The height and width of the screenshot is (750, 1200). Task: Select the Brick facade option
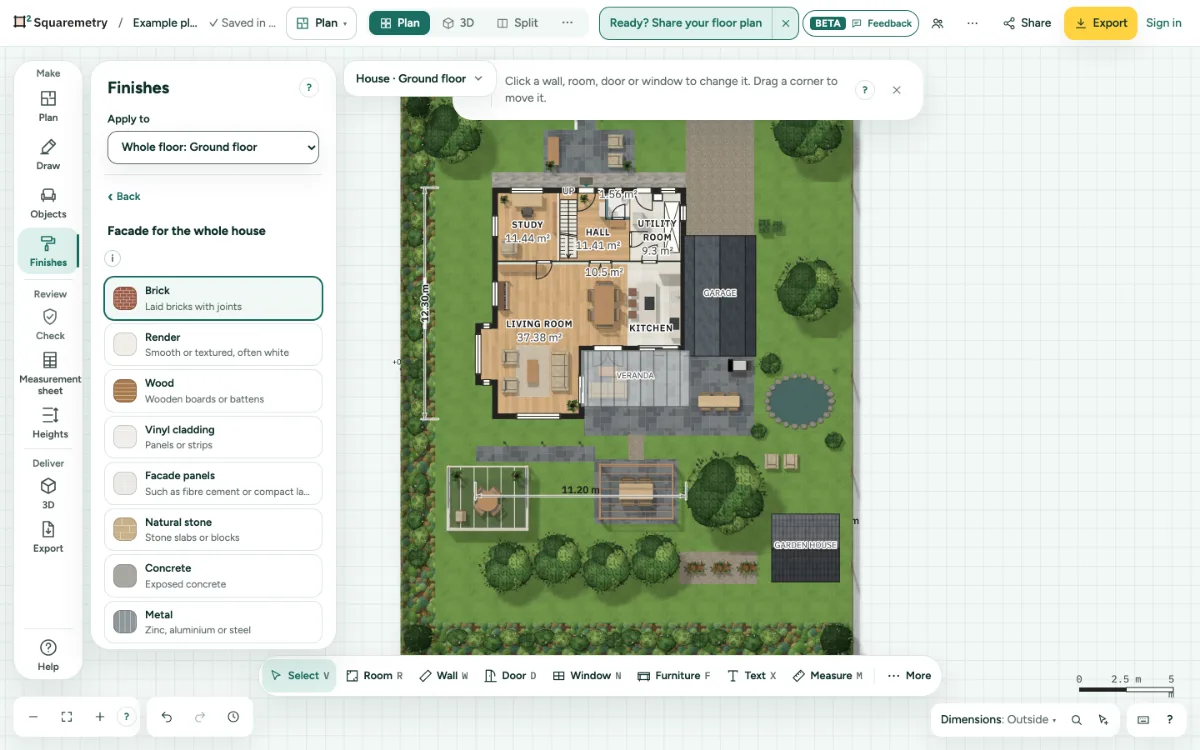coord(213,298)
